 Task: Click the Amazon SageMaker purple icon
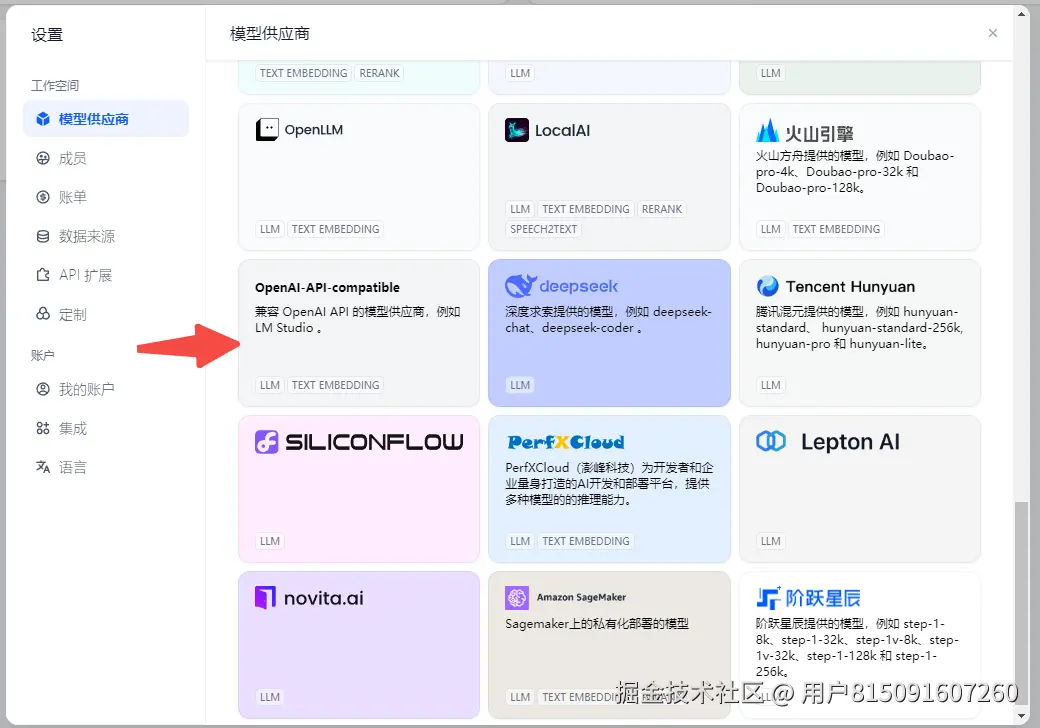pyautogui.click(x=517, y=597)
